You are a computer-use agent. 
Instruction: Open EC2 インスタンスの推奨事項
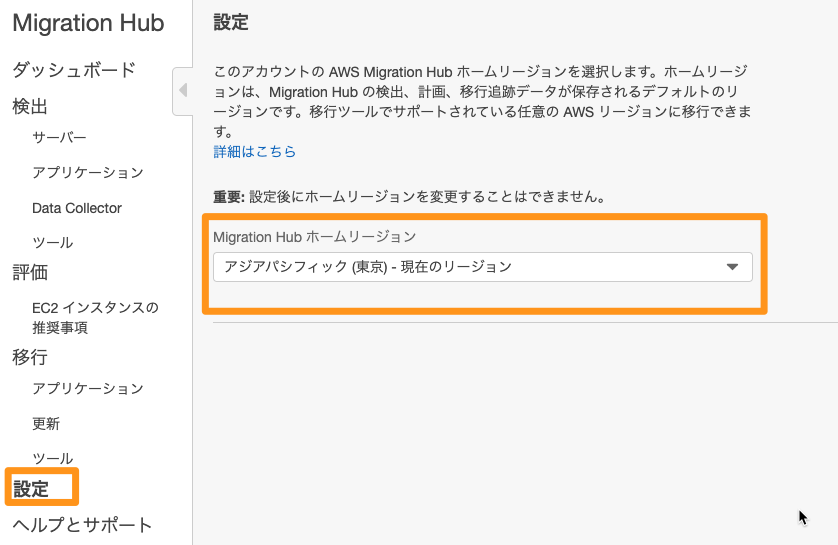pos(96,317)
